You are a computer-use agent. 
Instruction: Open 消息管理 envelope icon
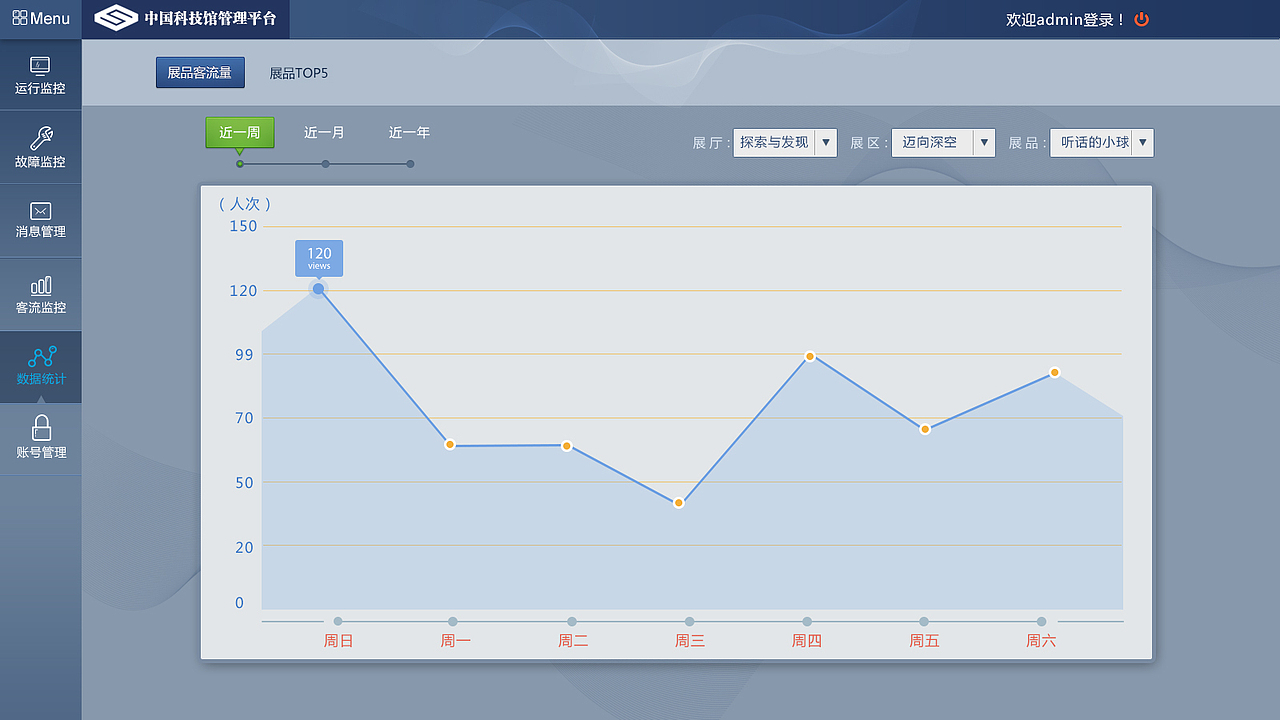[x=40, y=211]
